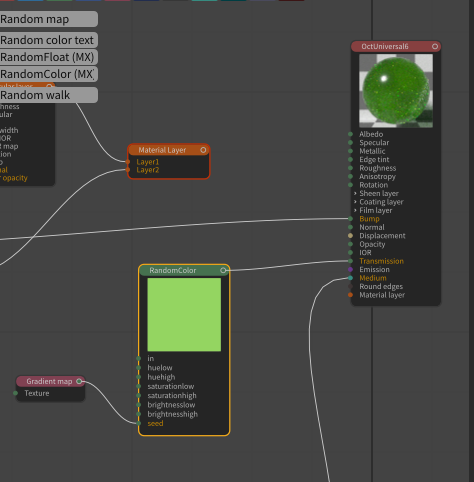Viewport: 474px width, 482px height.
Task: Click the Layer1 input pin
Action: coord(128,162)
